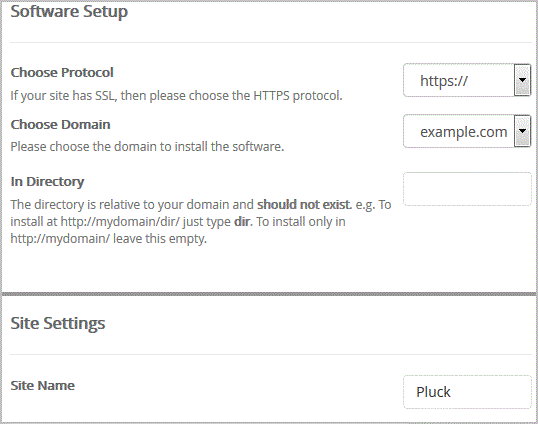Click the SSL protocol hint text
This screenshot has width=538, height=424.
click(176, 95)
